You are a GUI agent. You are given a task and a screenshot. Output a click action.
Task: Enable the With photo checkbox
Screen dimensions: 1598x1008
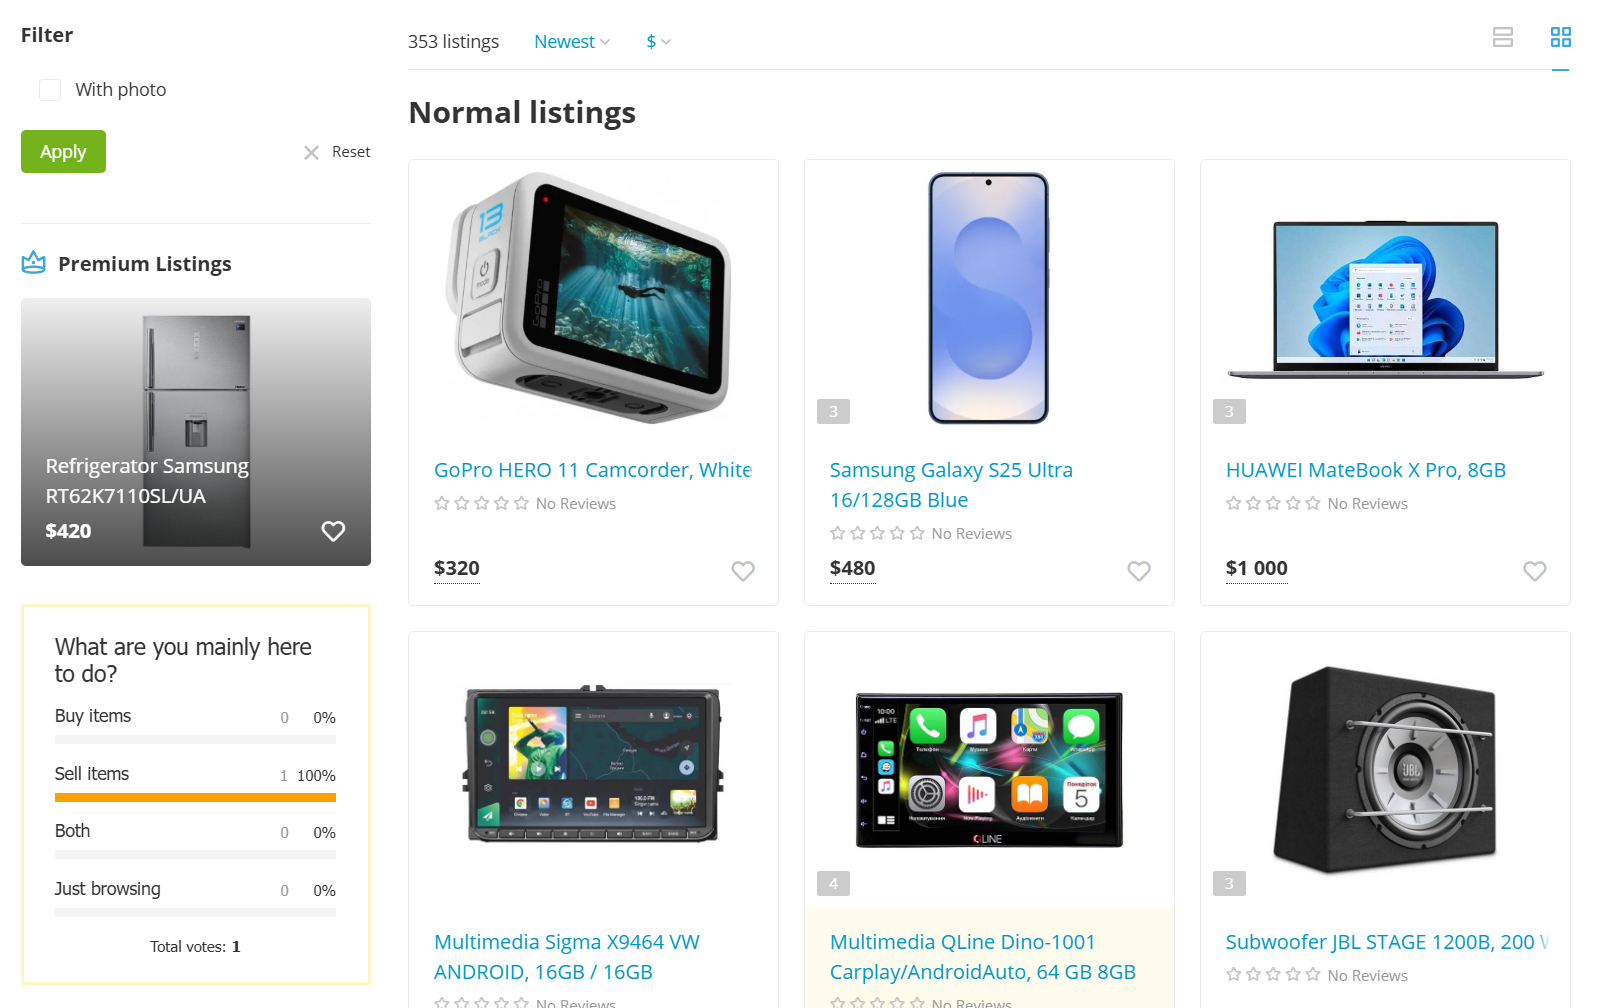50,90
